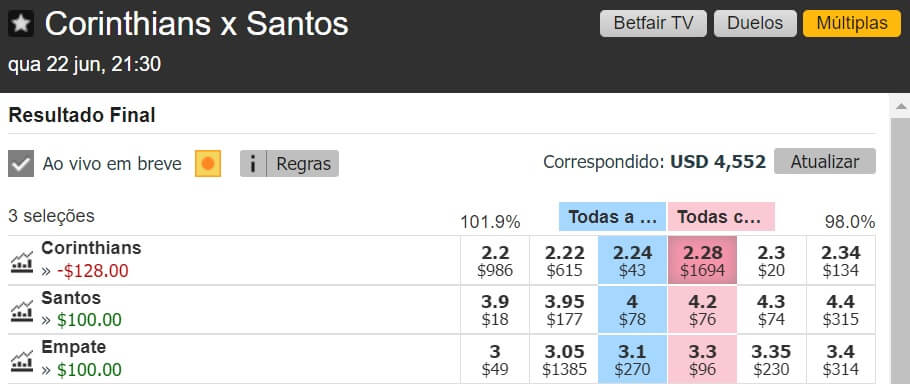Screen dimensions: 910x384
Task: Open the Santos price chart icon
Action: click(x=22, y=311)
